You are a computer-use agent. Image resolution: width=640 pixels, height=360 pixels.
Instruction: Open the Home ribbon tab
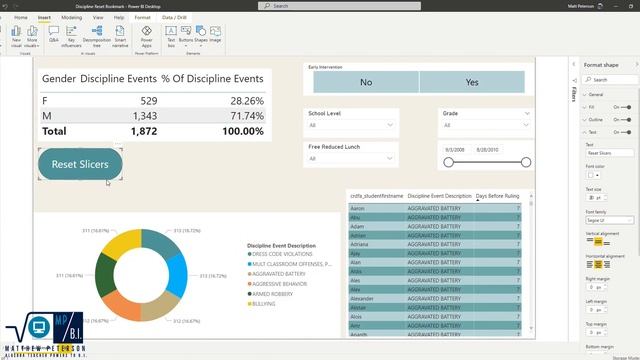[21, 18]
